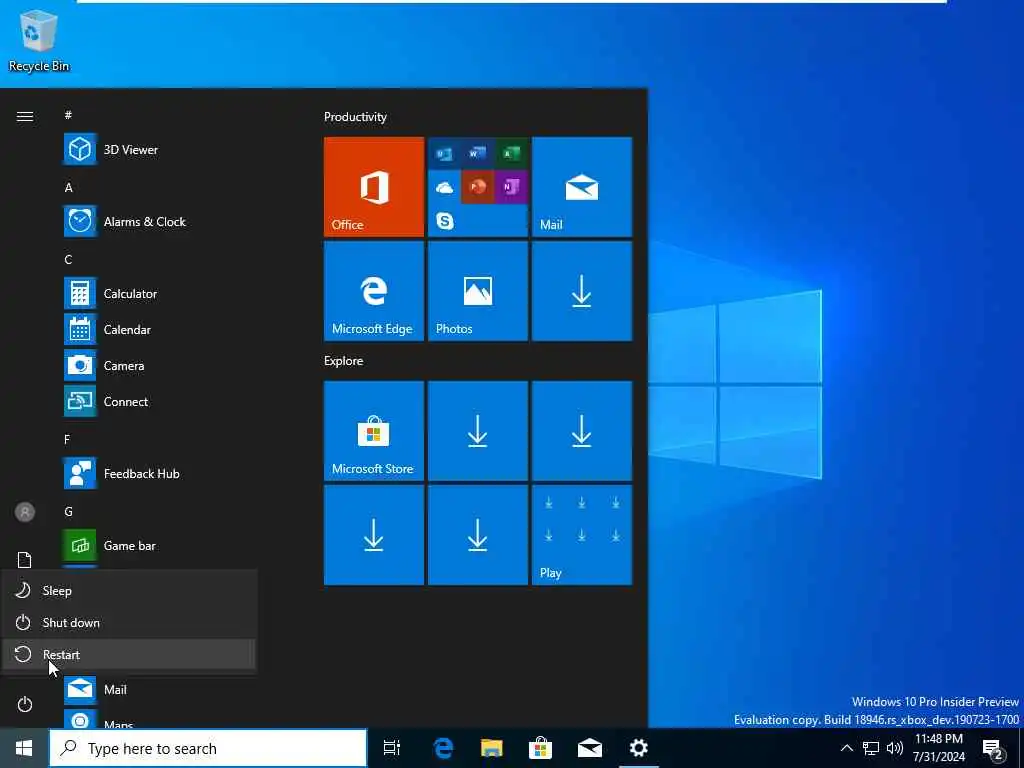Open Edge from the taskbar
Screen dimensions: 1024x768
click(443, 748)
